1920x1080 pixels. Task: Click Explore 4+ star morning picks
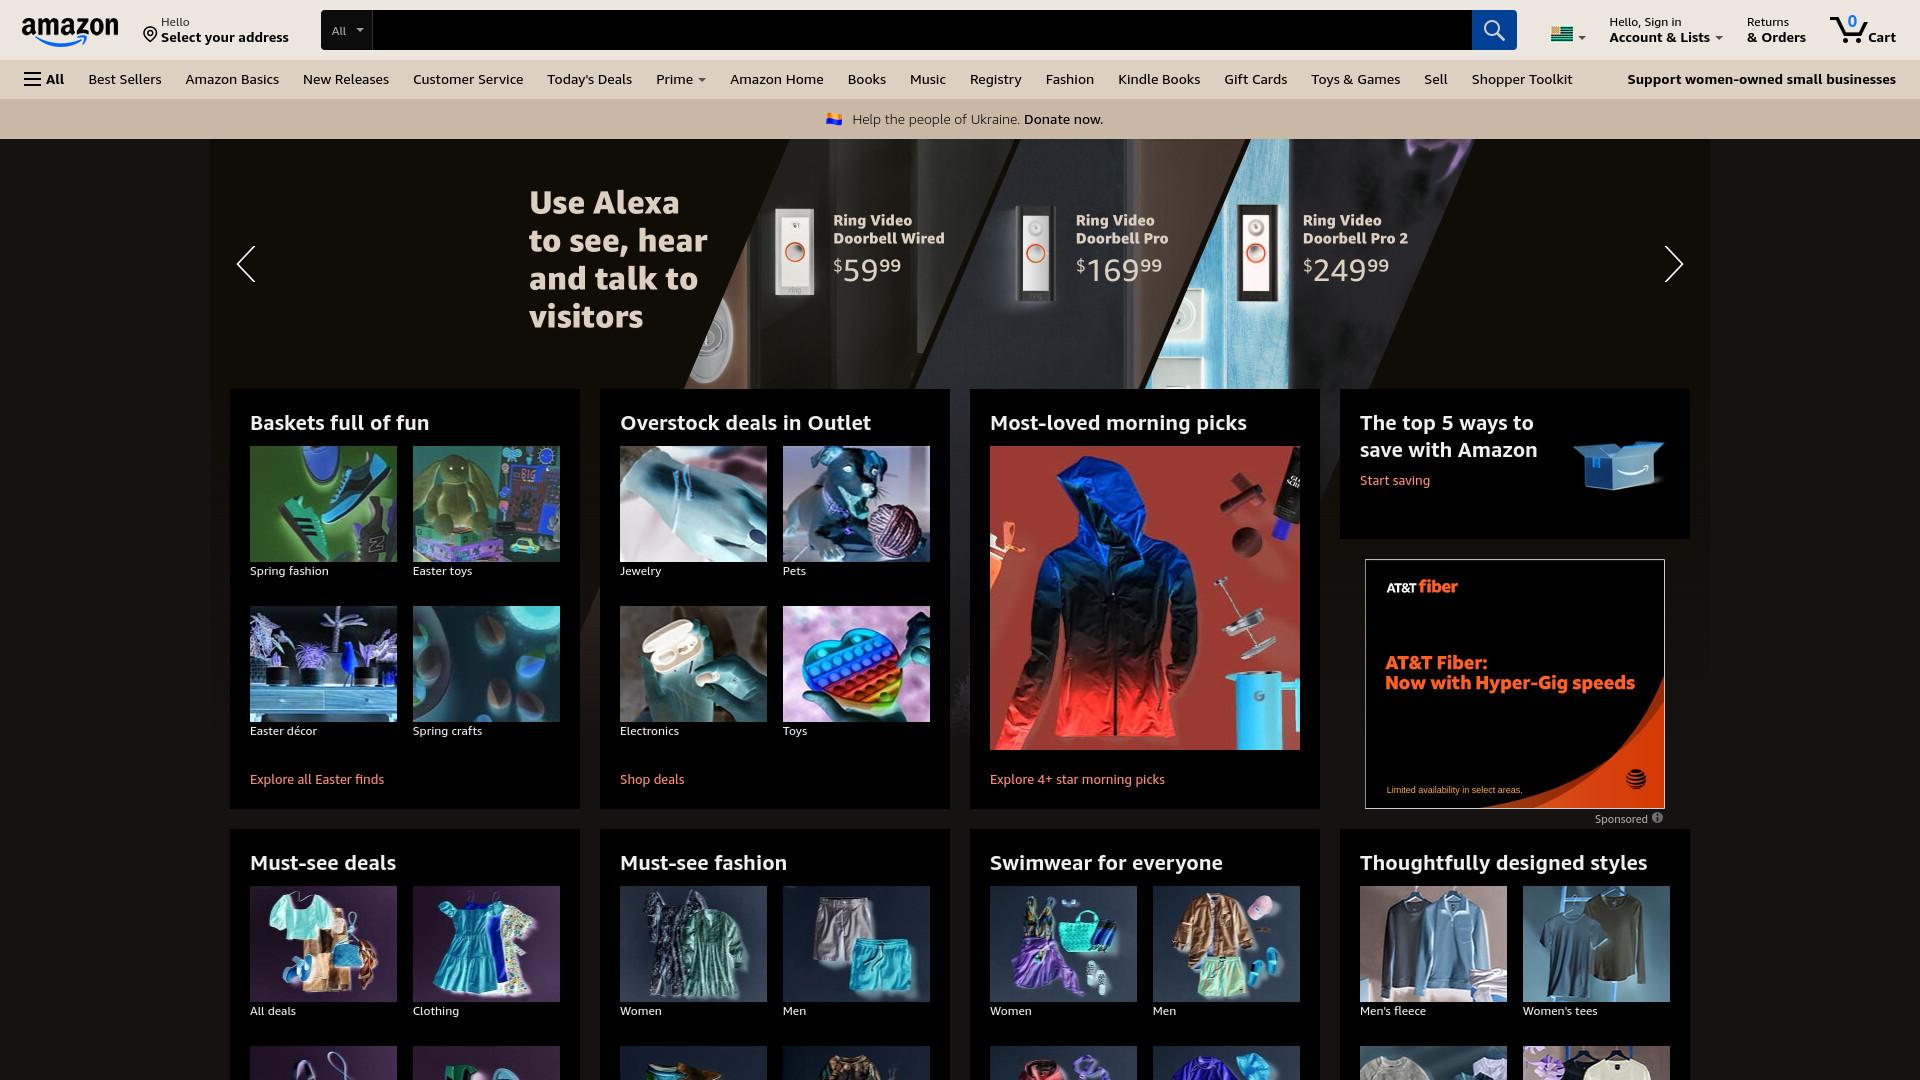[x=1077, y=779]
